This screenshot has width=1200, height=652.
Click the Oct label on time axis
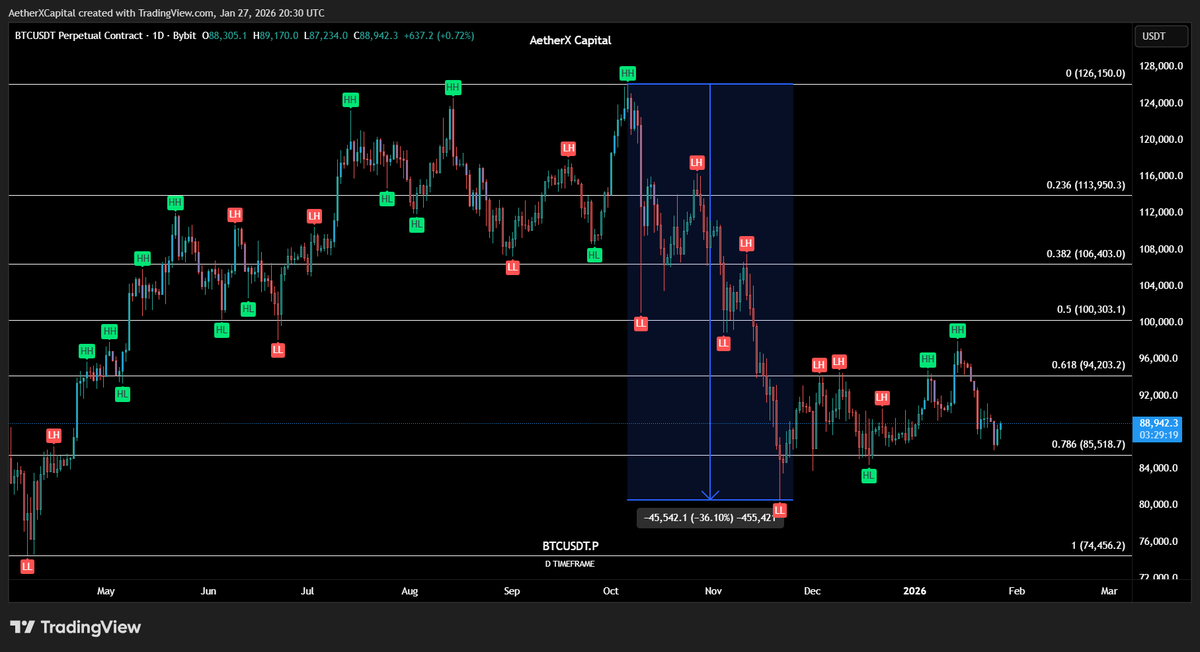tap(610, 592)
